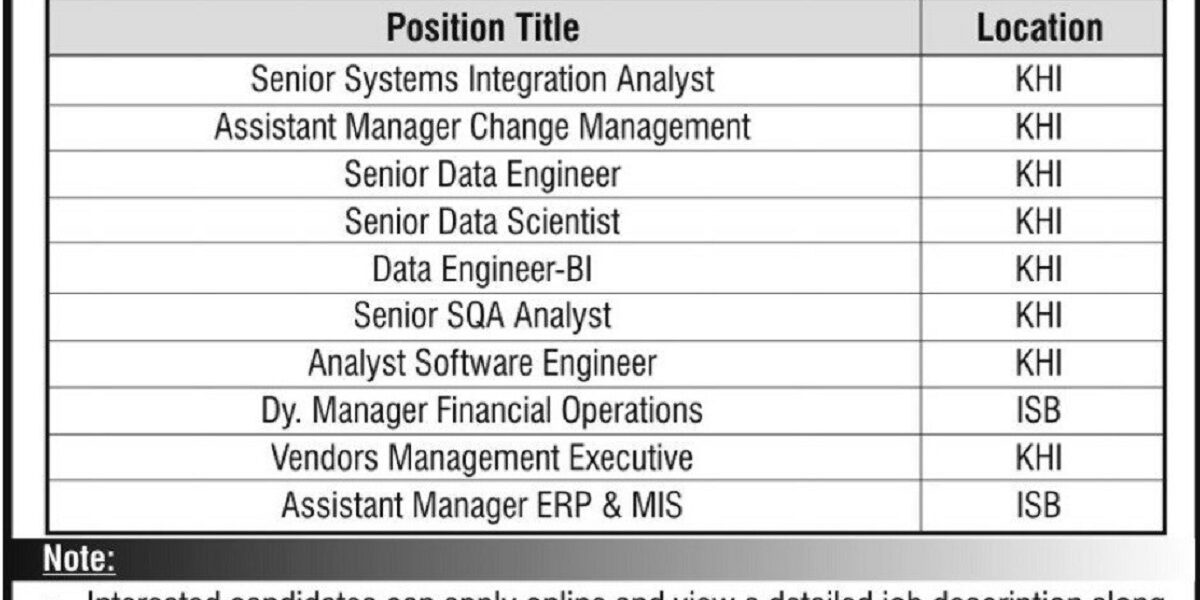Click the Note: heading label
Image resolution: width=1200 pixels, height=600 pixels.
[x=79, y=560]
